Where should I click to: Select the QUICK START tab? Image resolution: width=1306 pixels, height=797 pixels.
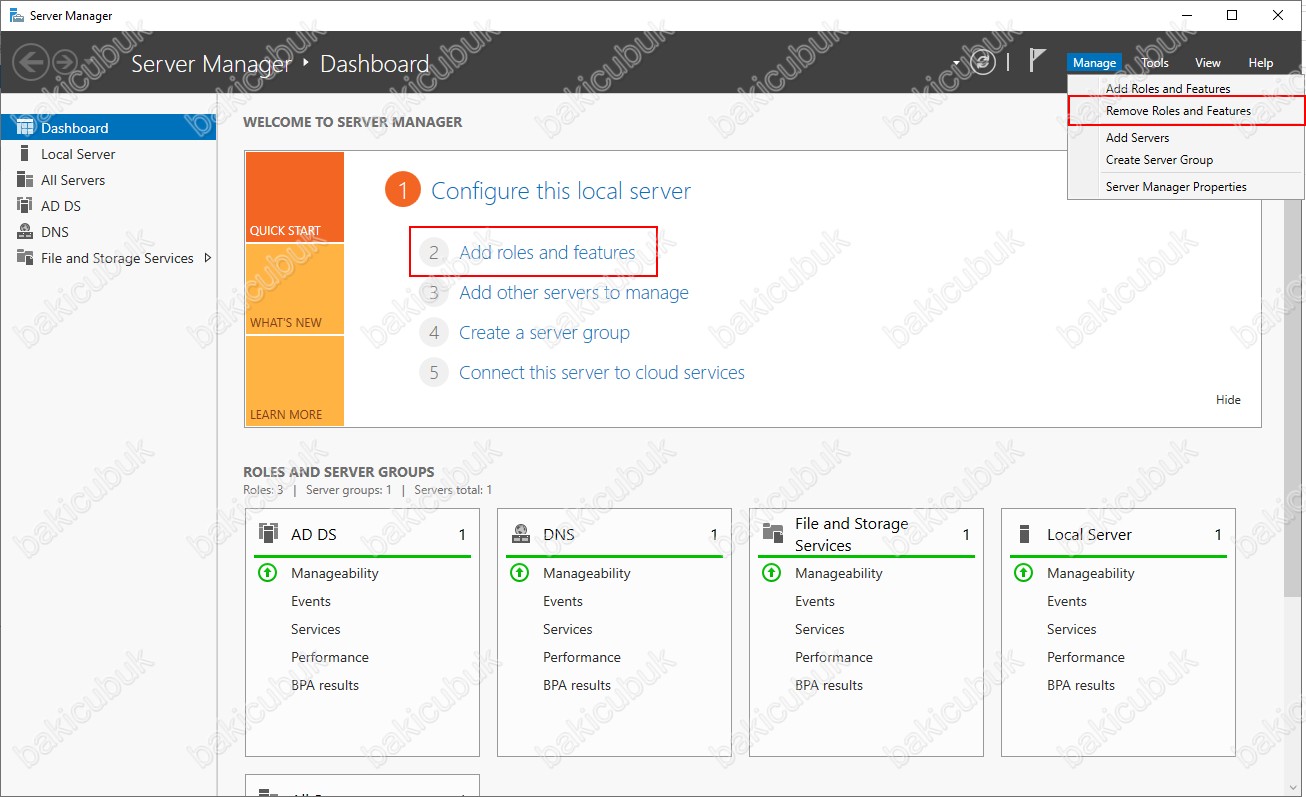coord(294,197)
